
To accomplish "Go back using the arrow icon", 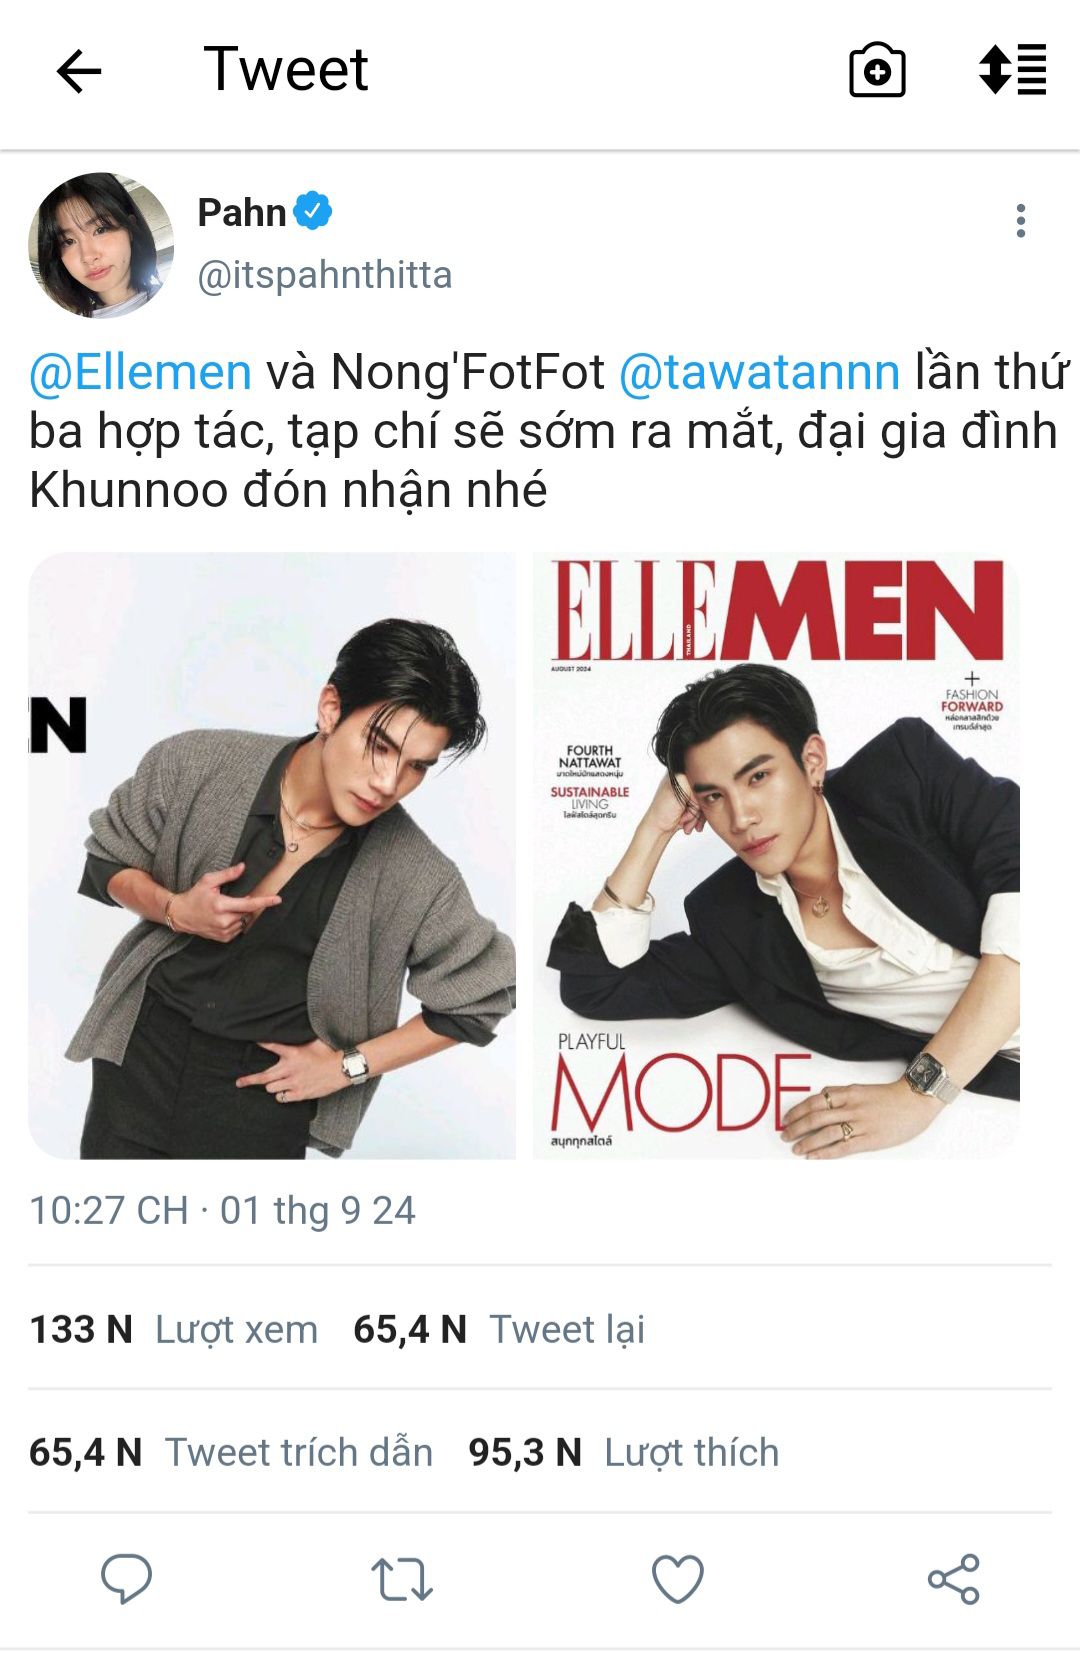I will point(79,72).
